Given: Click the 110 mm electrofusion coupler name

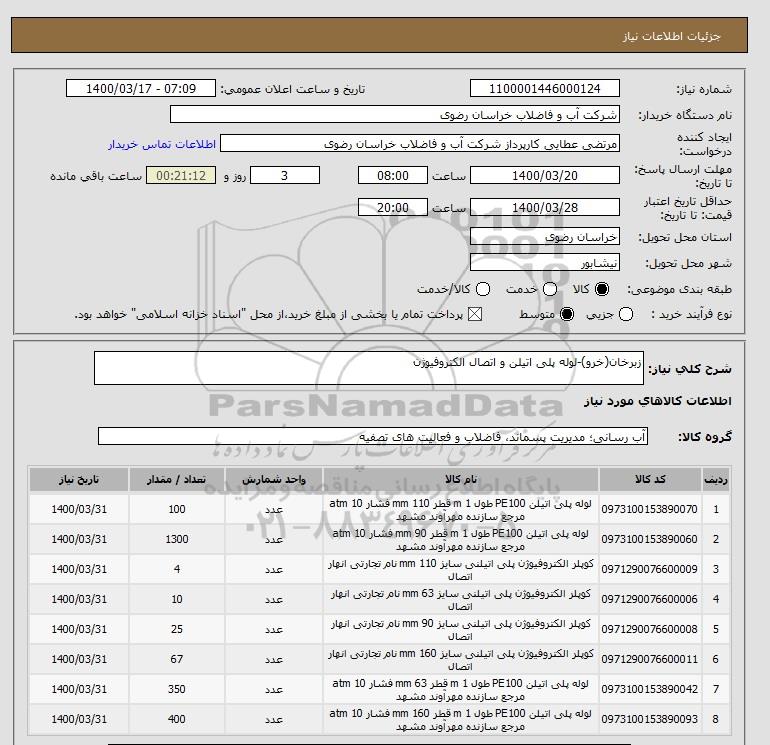Looking at the screenshot, I should (x=461, y=570).
